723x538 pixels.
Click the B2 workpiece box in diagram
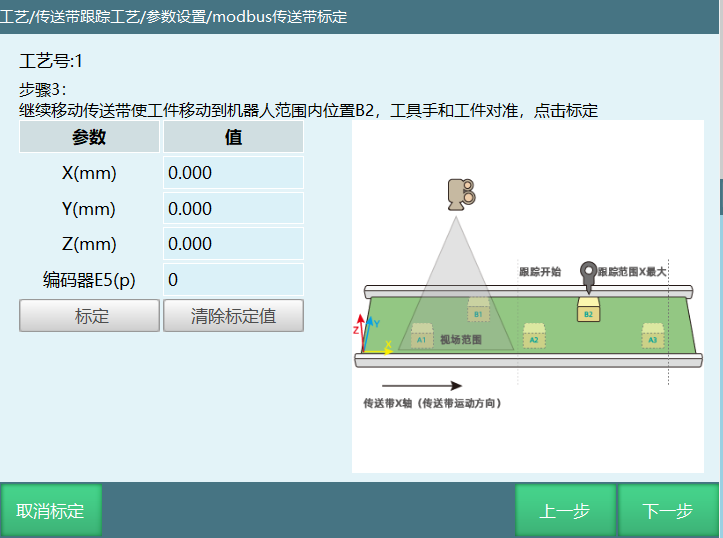[x=588, y=309]
